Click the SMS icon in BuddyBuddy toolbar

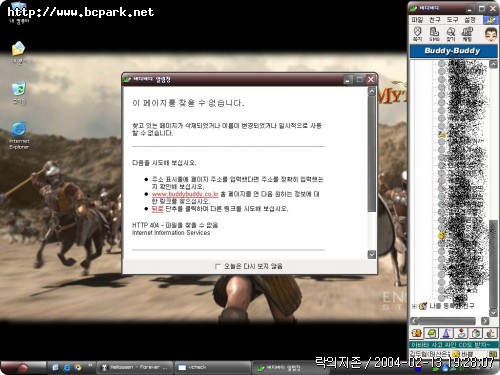point(434,34)
